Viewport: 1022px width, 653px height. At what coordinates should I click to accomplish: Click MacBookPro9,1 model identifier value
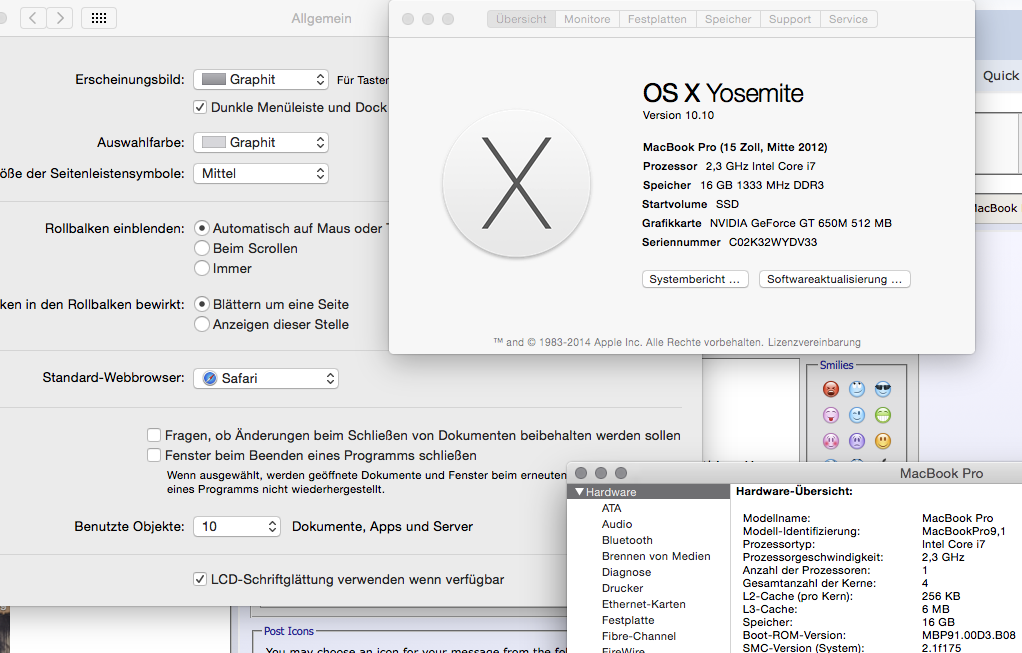pyautogui.click(x=963, y=531)
